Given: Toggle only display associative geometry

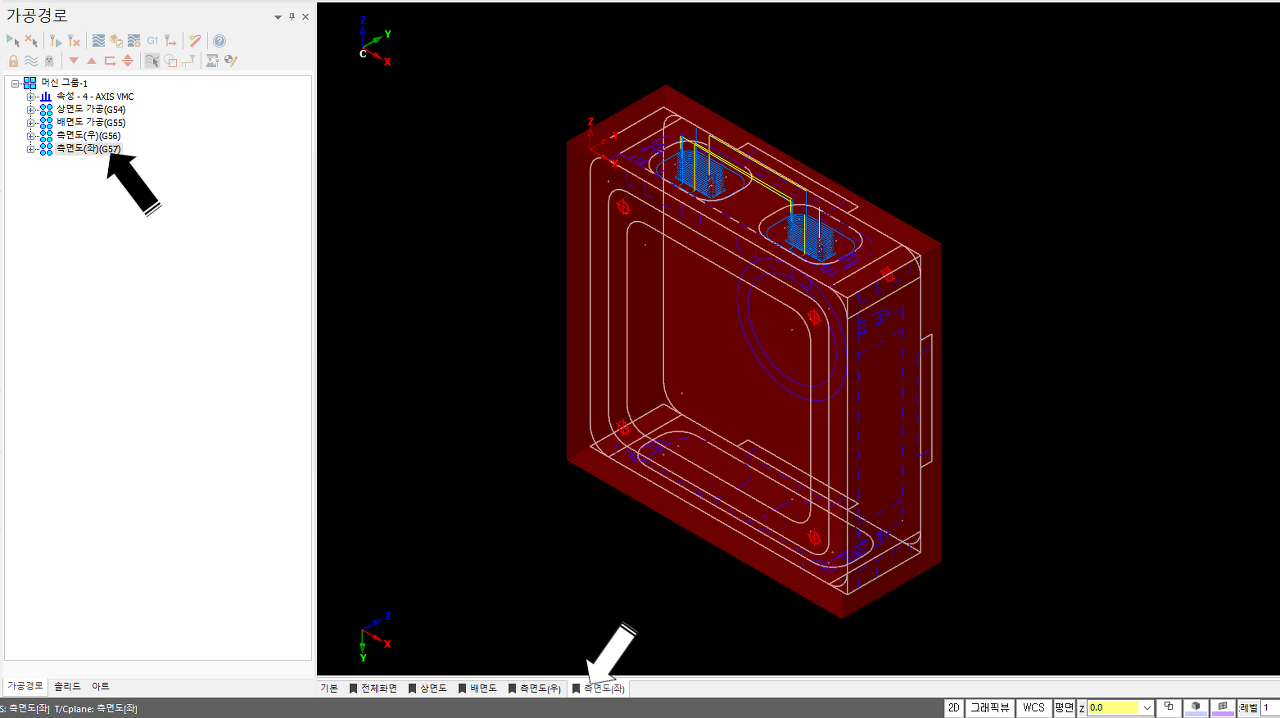Looking at the screenshot, I should click(x=170, y=61).
